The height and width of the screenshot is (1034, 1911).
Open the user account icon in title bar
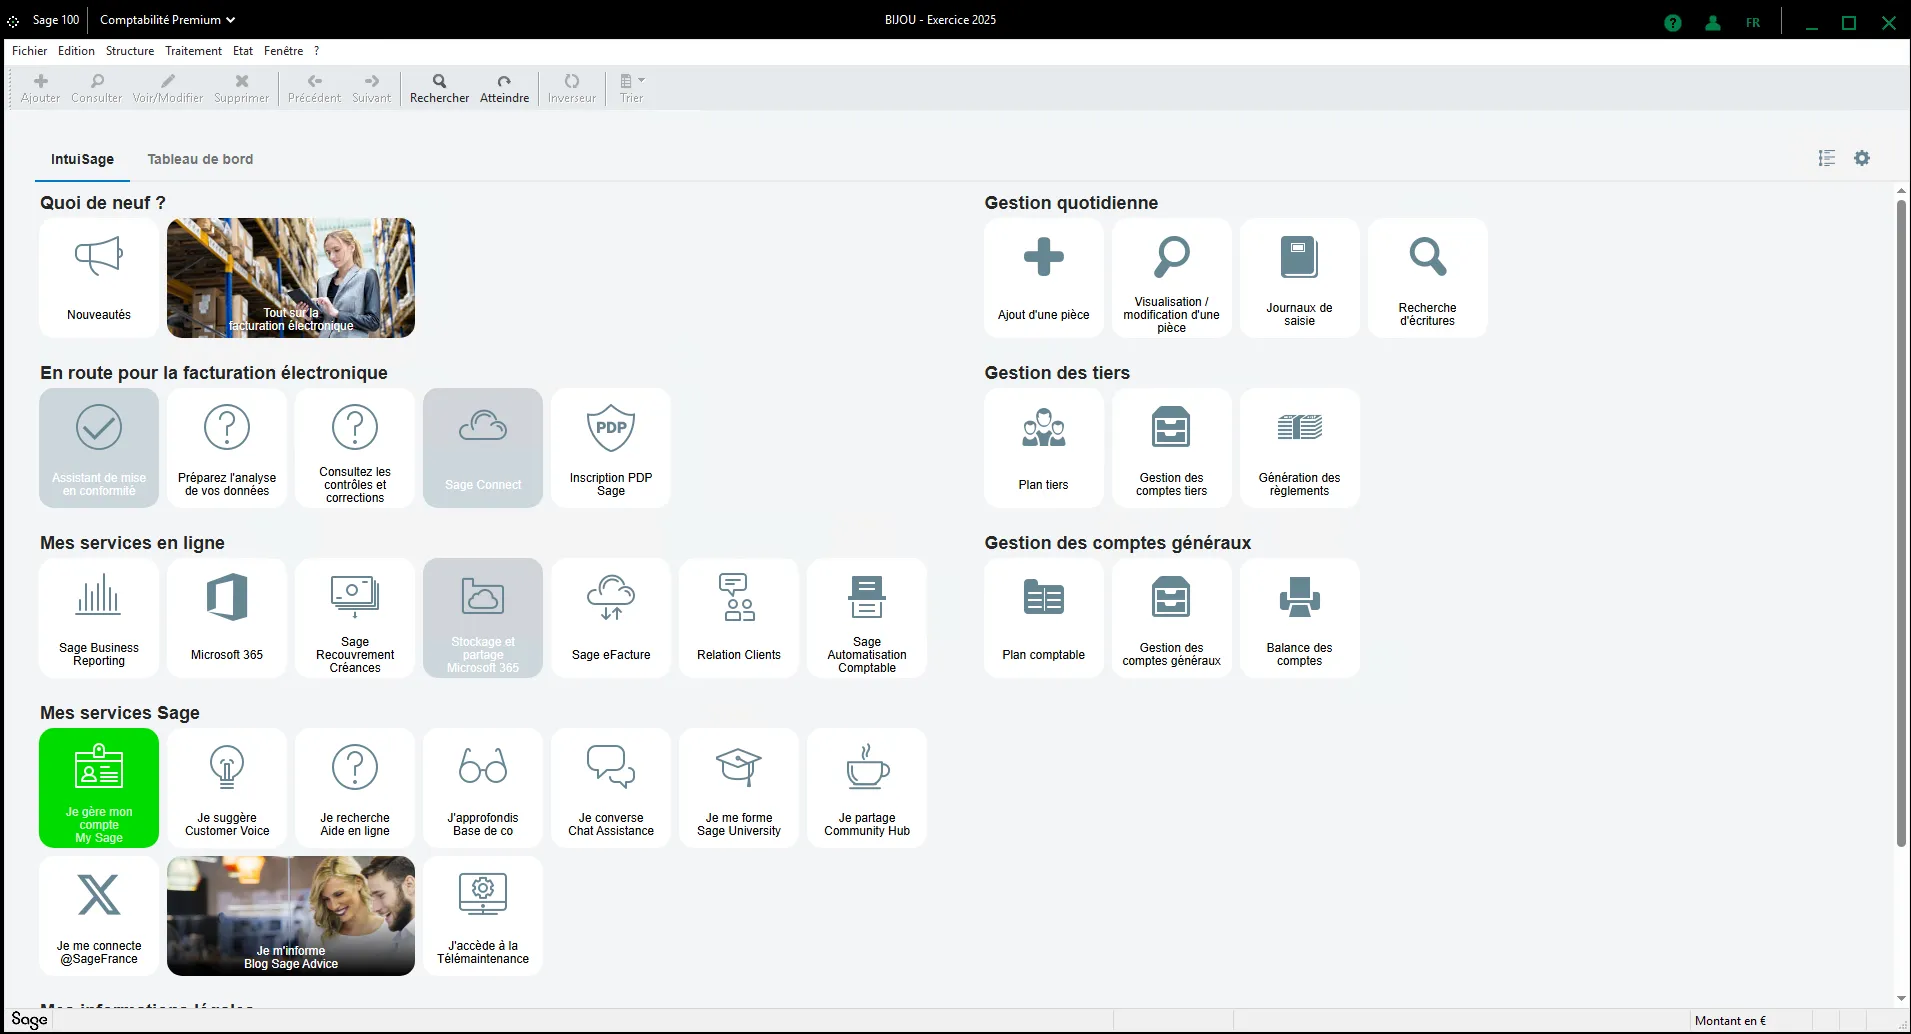(1713, 23)
